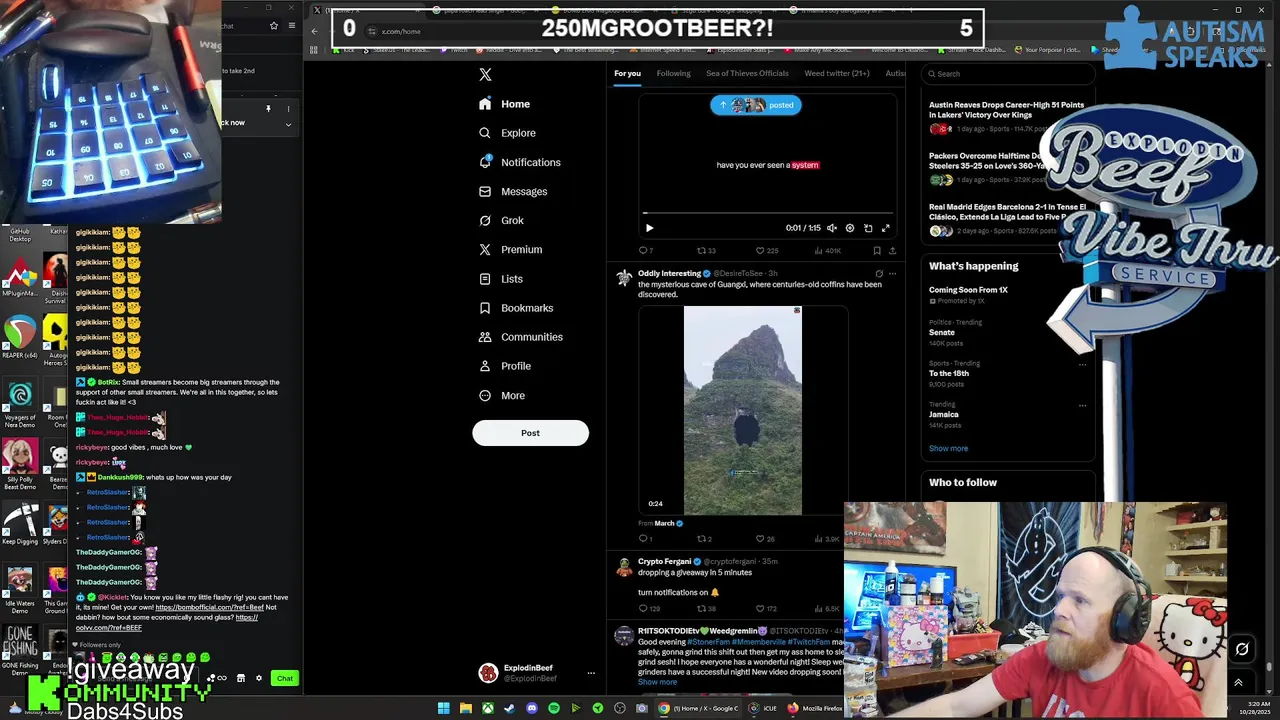
Task: Open more options on Oddly Interesting post
Action: pyautogui.click(x=892, y=274)
